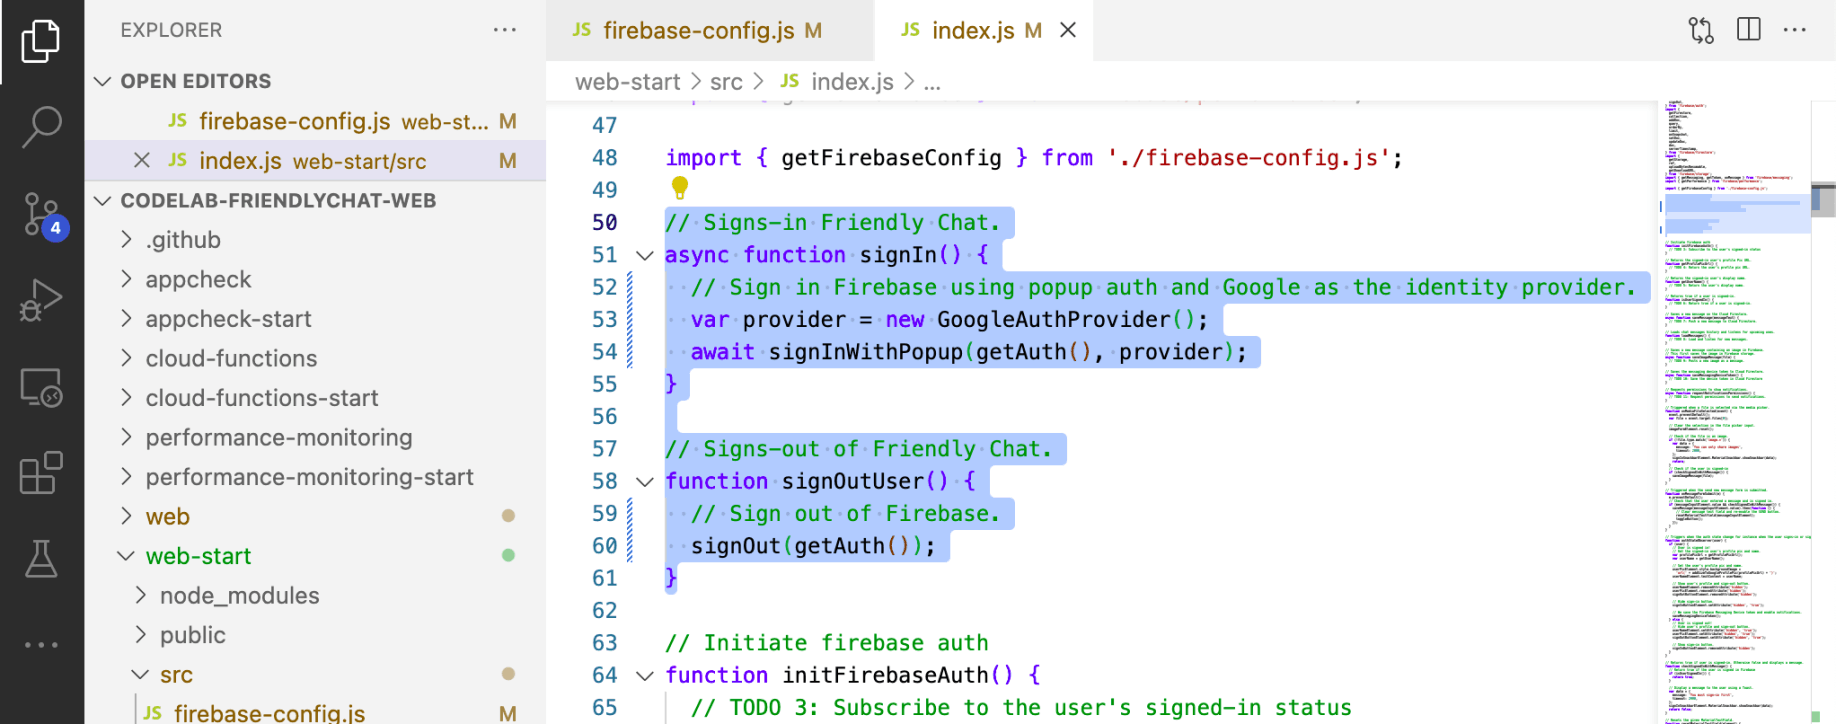Click the minimap code overview
Image resolution: width=1836 pixels, height=724 pixels.
(x=1735, y=400)
